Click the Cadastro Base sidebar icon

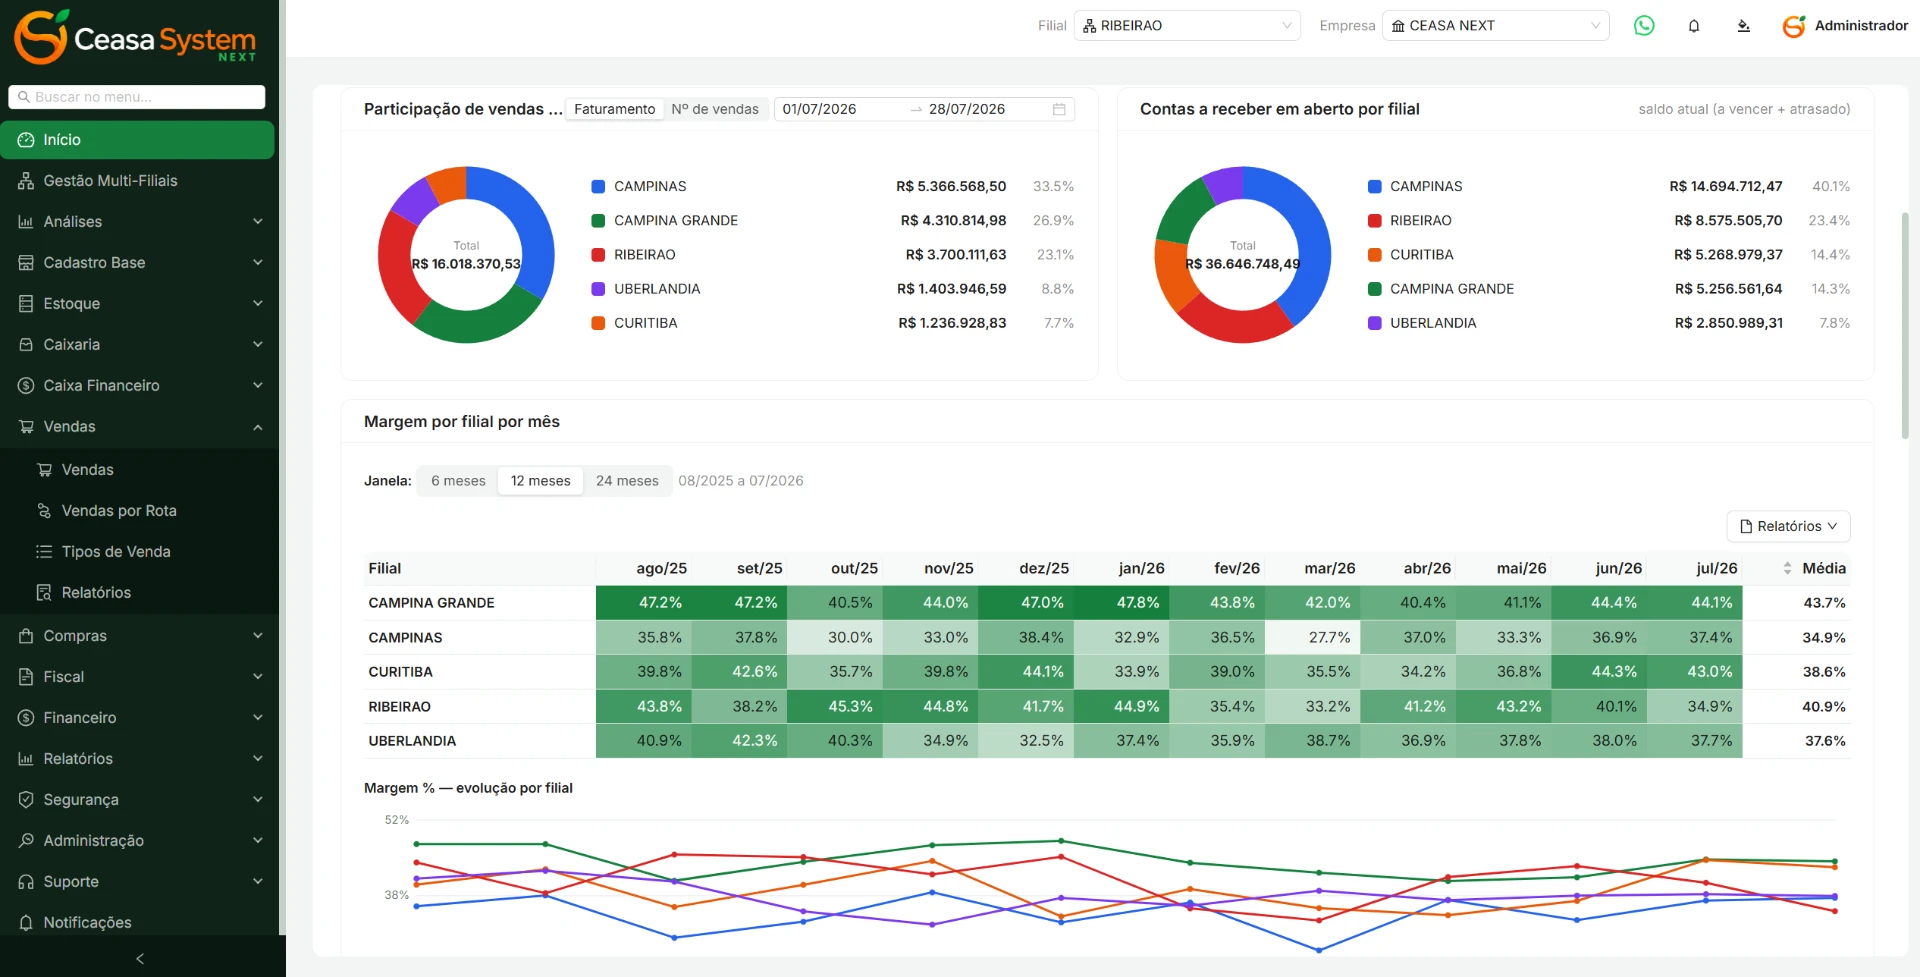(26, 263)
